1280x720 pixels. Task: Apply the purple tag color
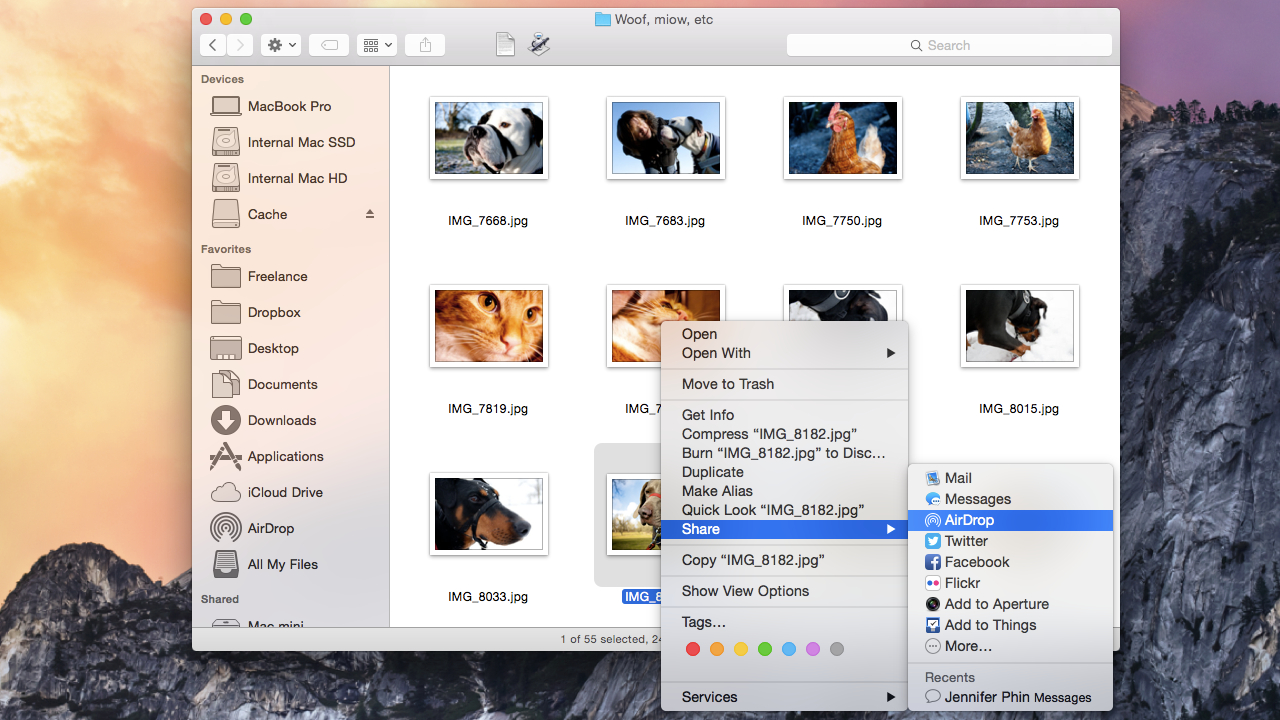coord(813,649)
